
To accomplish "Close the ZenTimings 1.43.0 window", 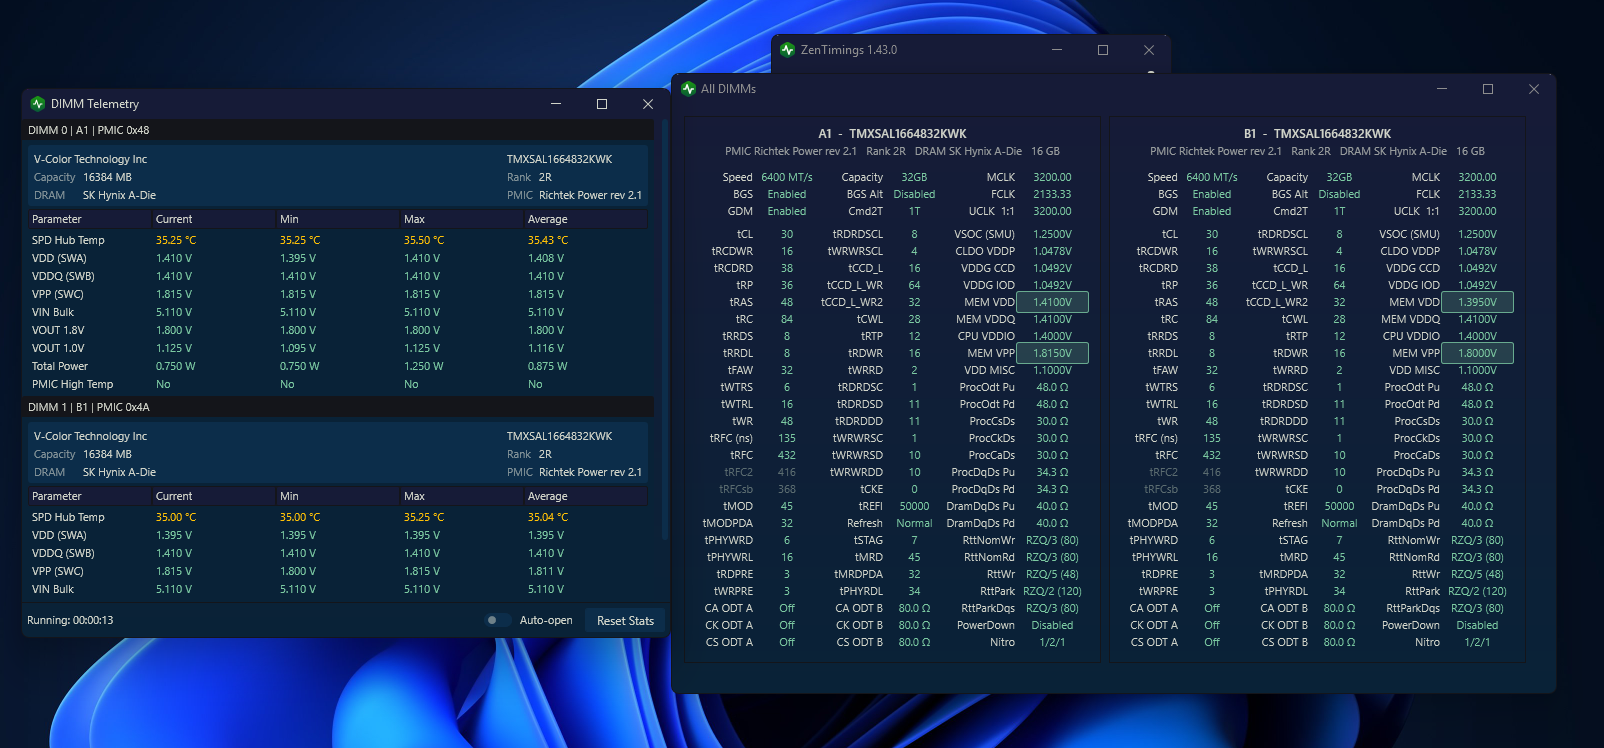I will pos(1149,50).
